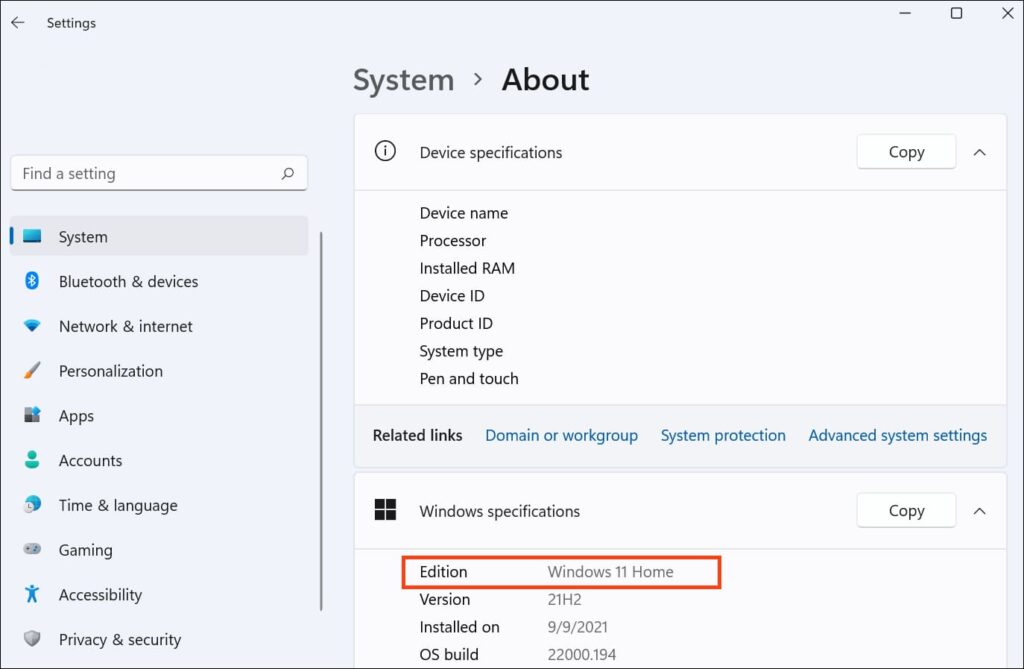
Task: Collapse the Windows specifications section
Action: pyautogui.click(x=980, y=510)
